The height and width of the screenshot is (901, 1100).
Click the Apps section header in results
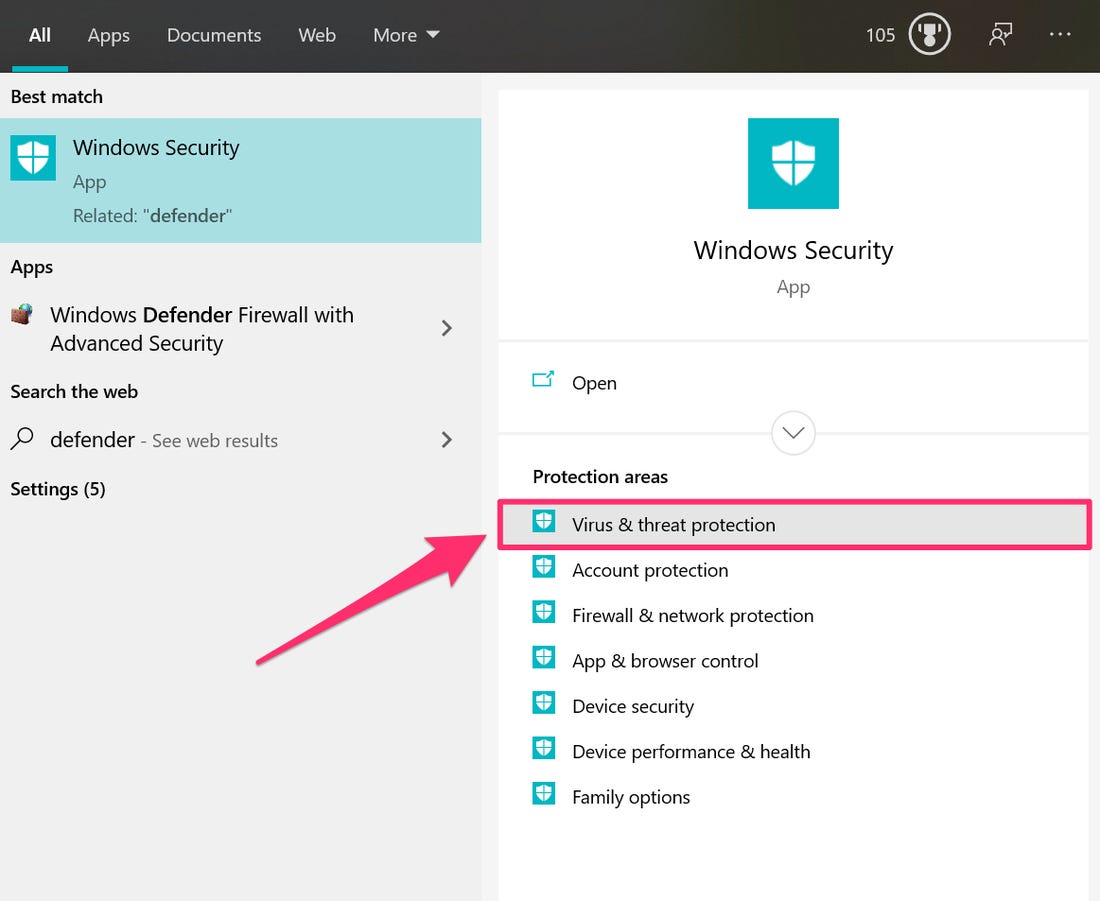32,267
